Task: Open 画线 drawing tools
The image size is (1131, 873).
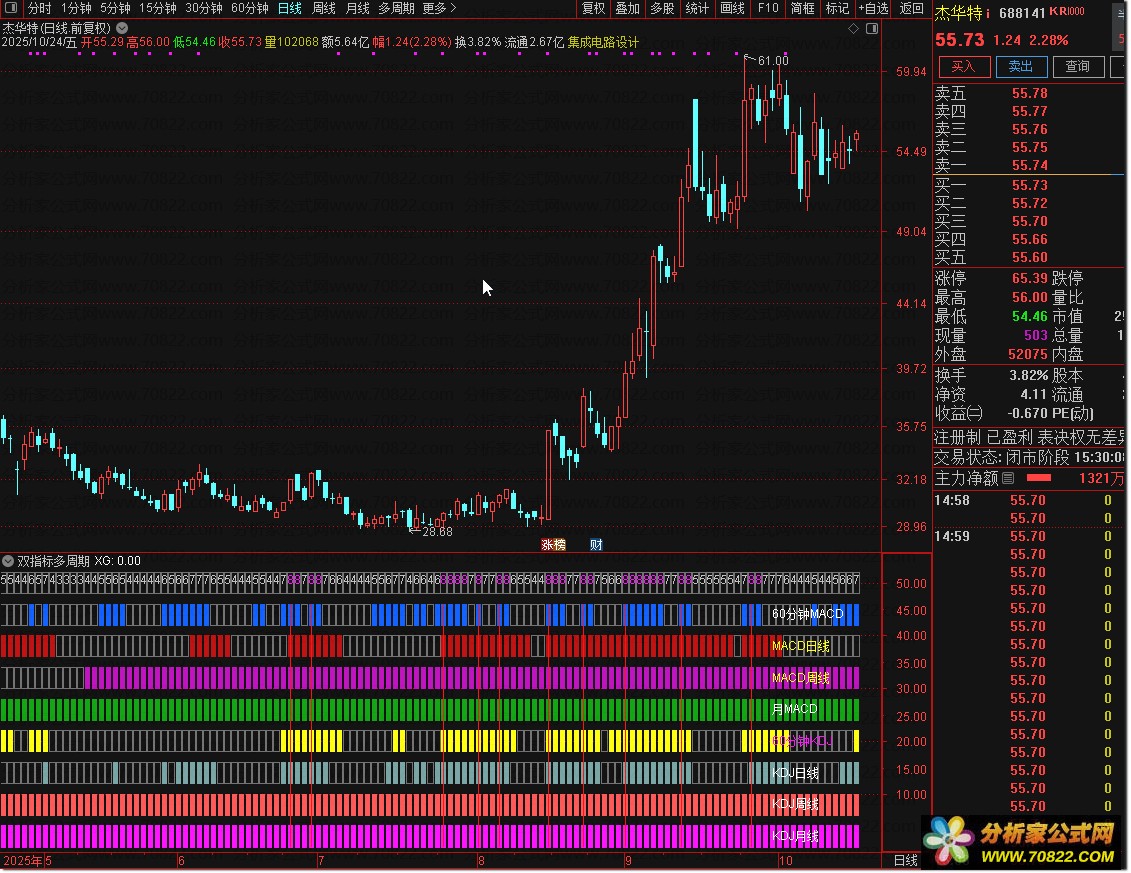Action: (732, 8)
